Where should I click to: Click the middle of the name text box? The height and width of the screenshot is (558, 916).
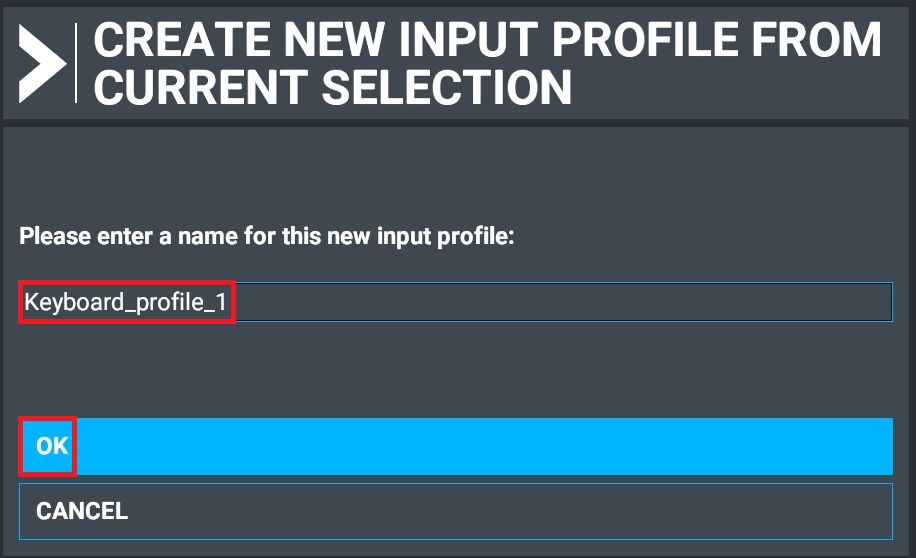pos(456,302)
